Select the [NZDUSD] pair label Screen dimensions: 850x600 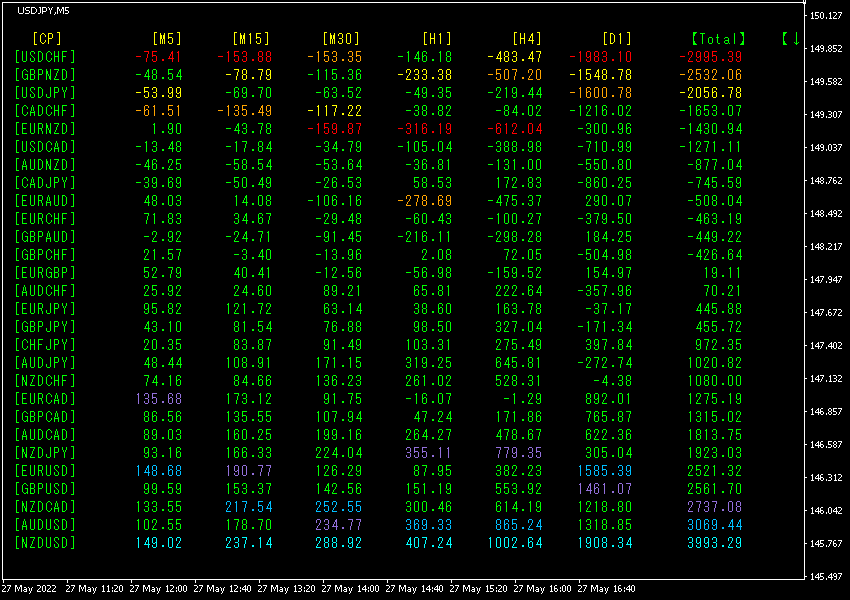click(x=45, y=543)
